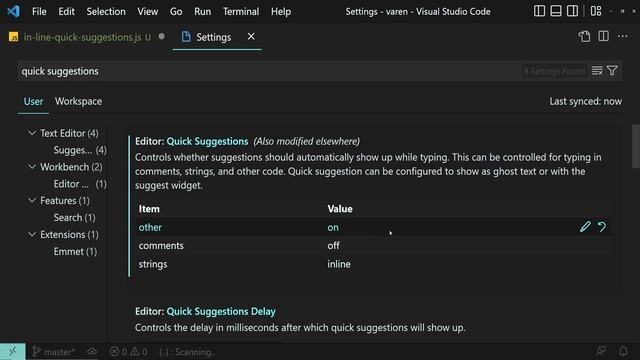Open errors and warnings problems indicator

point(129,351)
